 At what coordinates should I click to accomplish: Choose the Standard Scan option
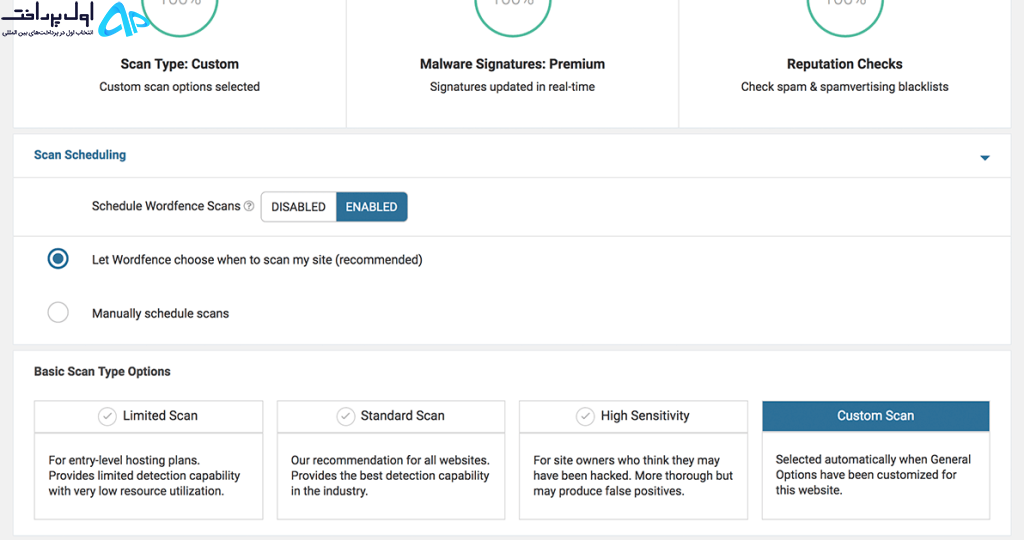coord(391,416)
